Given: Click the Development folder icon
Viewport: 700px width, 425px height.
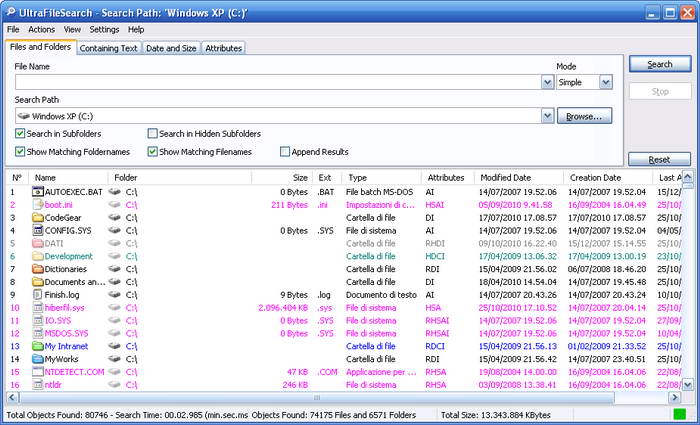Looking at the screenshot, I should [38, 256].
